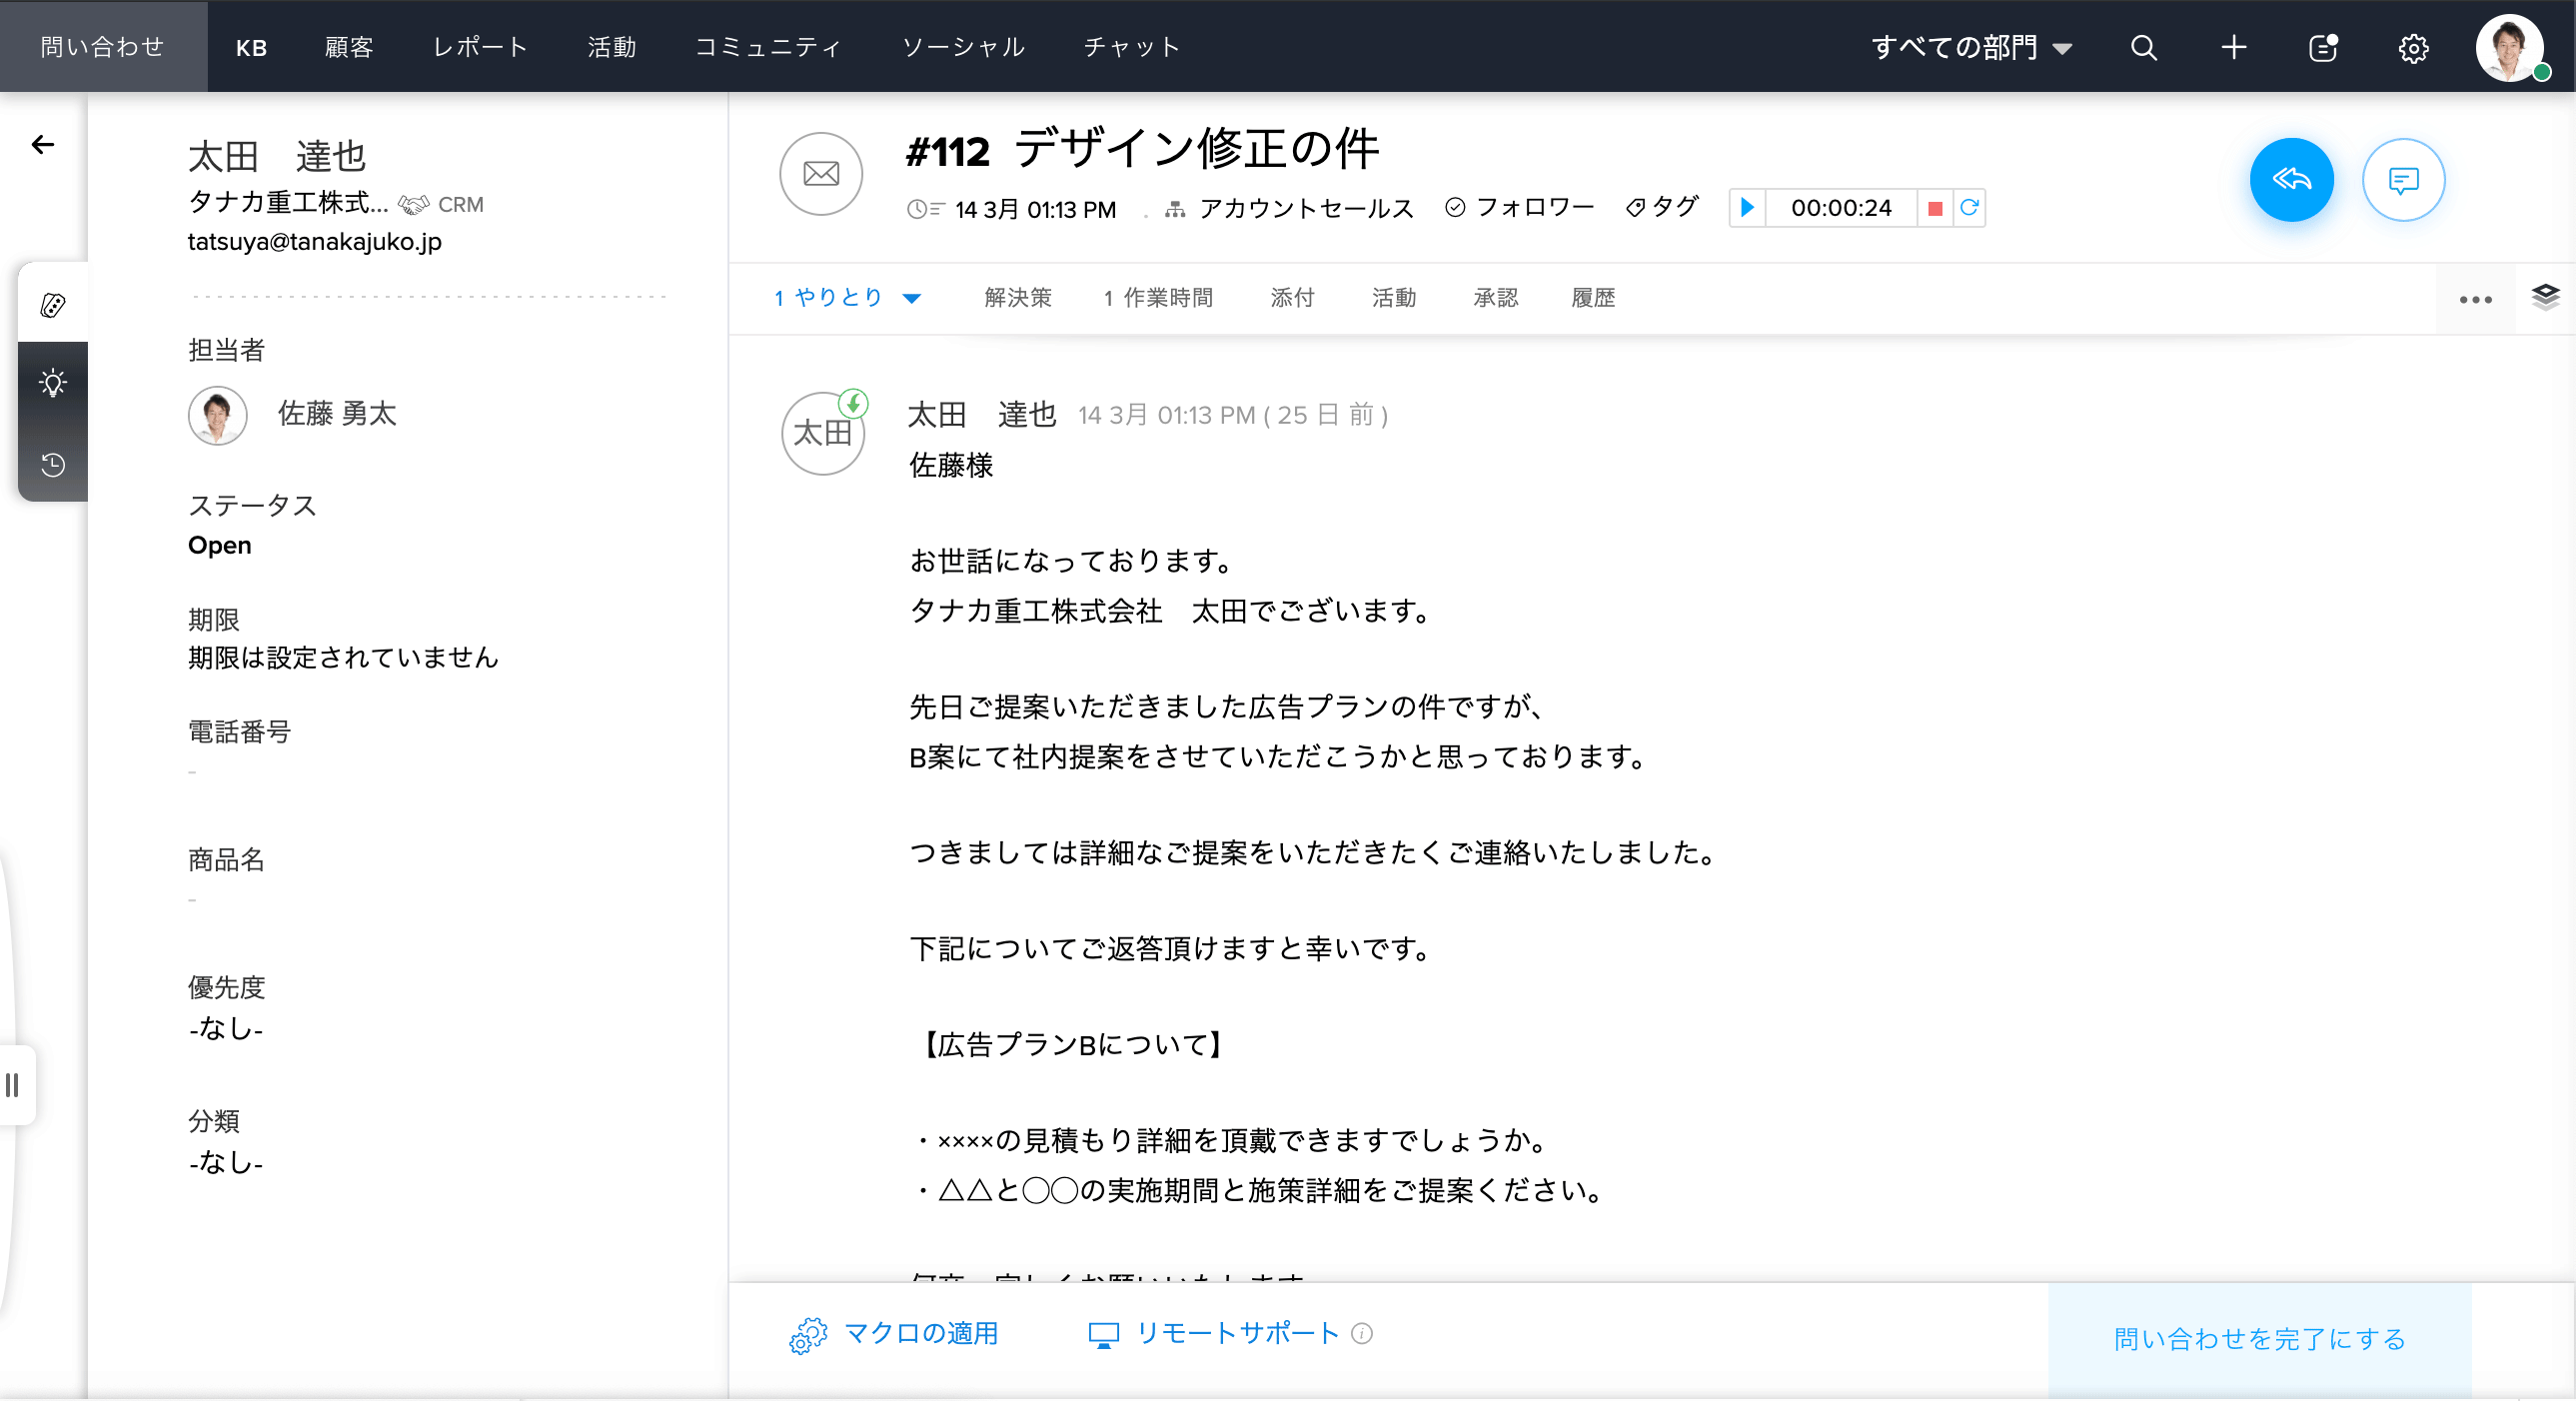Click the email channel envelope icon
This screenshot has width=2576, height=1401.
coord(821,174)
